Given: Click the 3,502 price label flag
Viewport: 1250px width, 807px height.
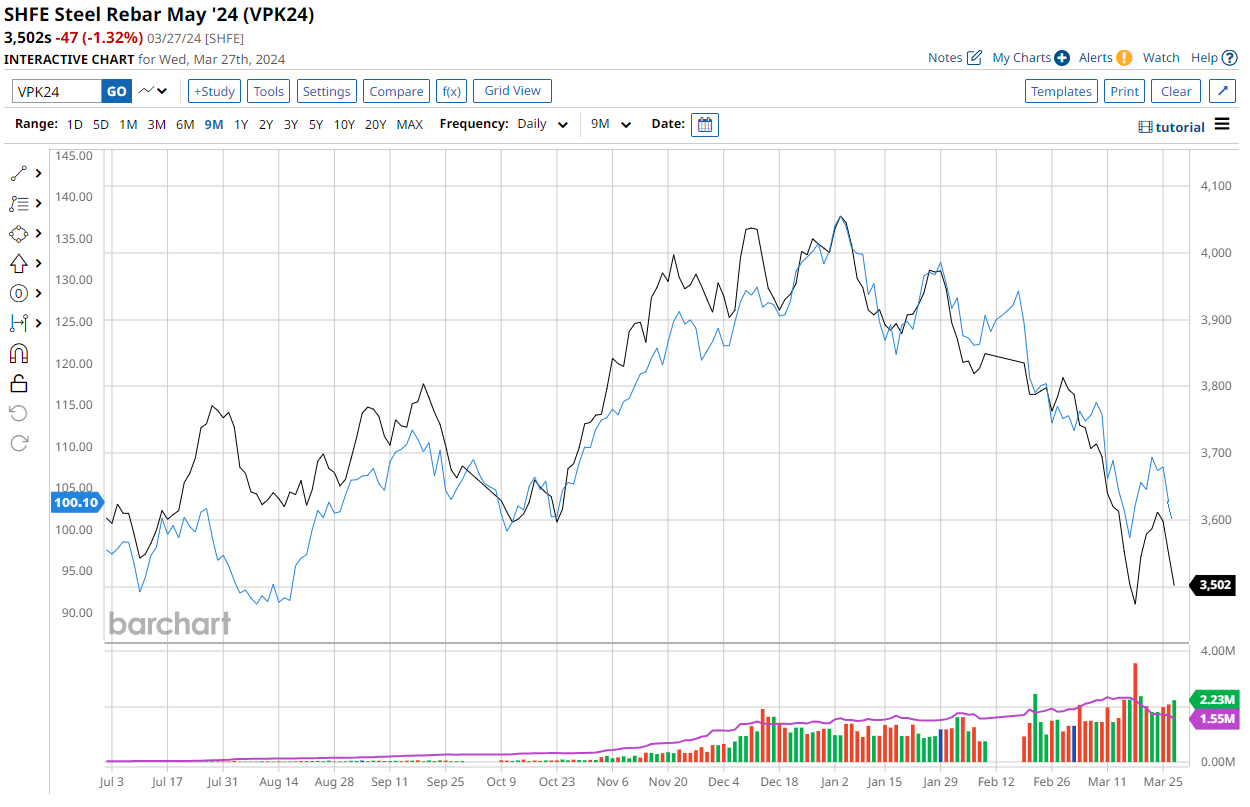Looking at the screenshot, I should click(1212, 586).
